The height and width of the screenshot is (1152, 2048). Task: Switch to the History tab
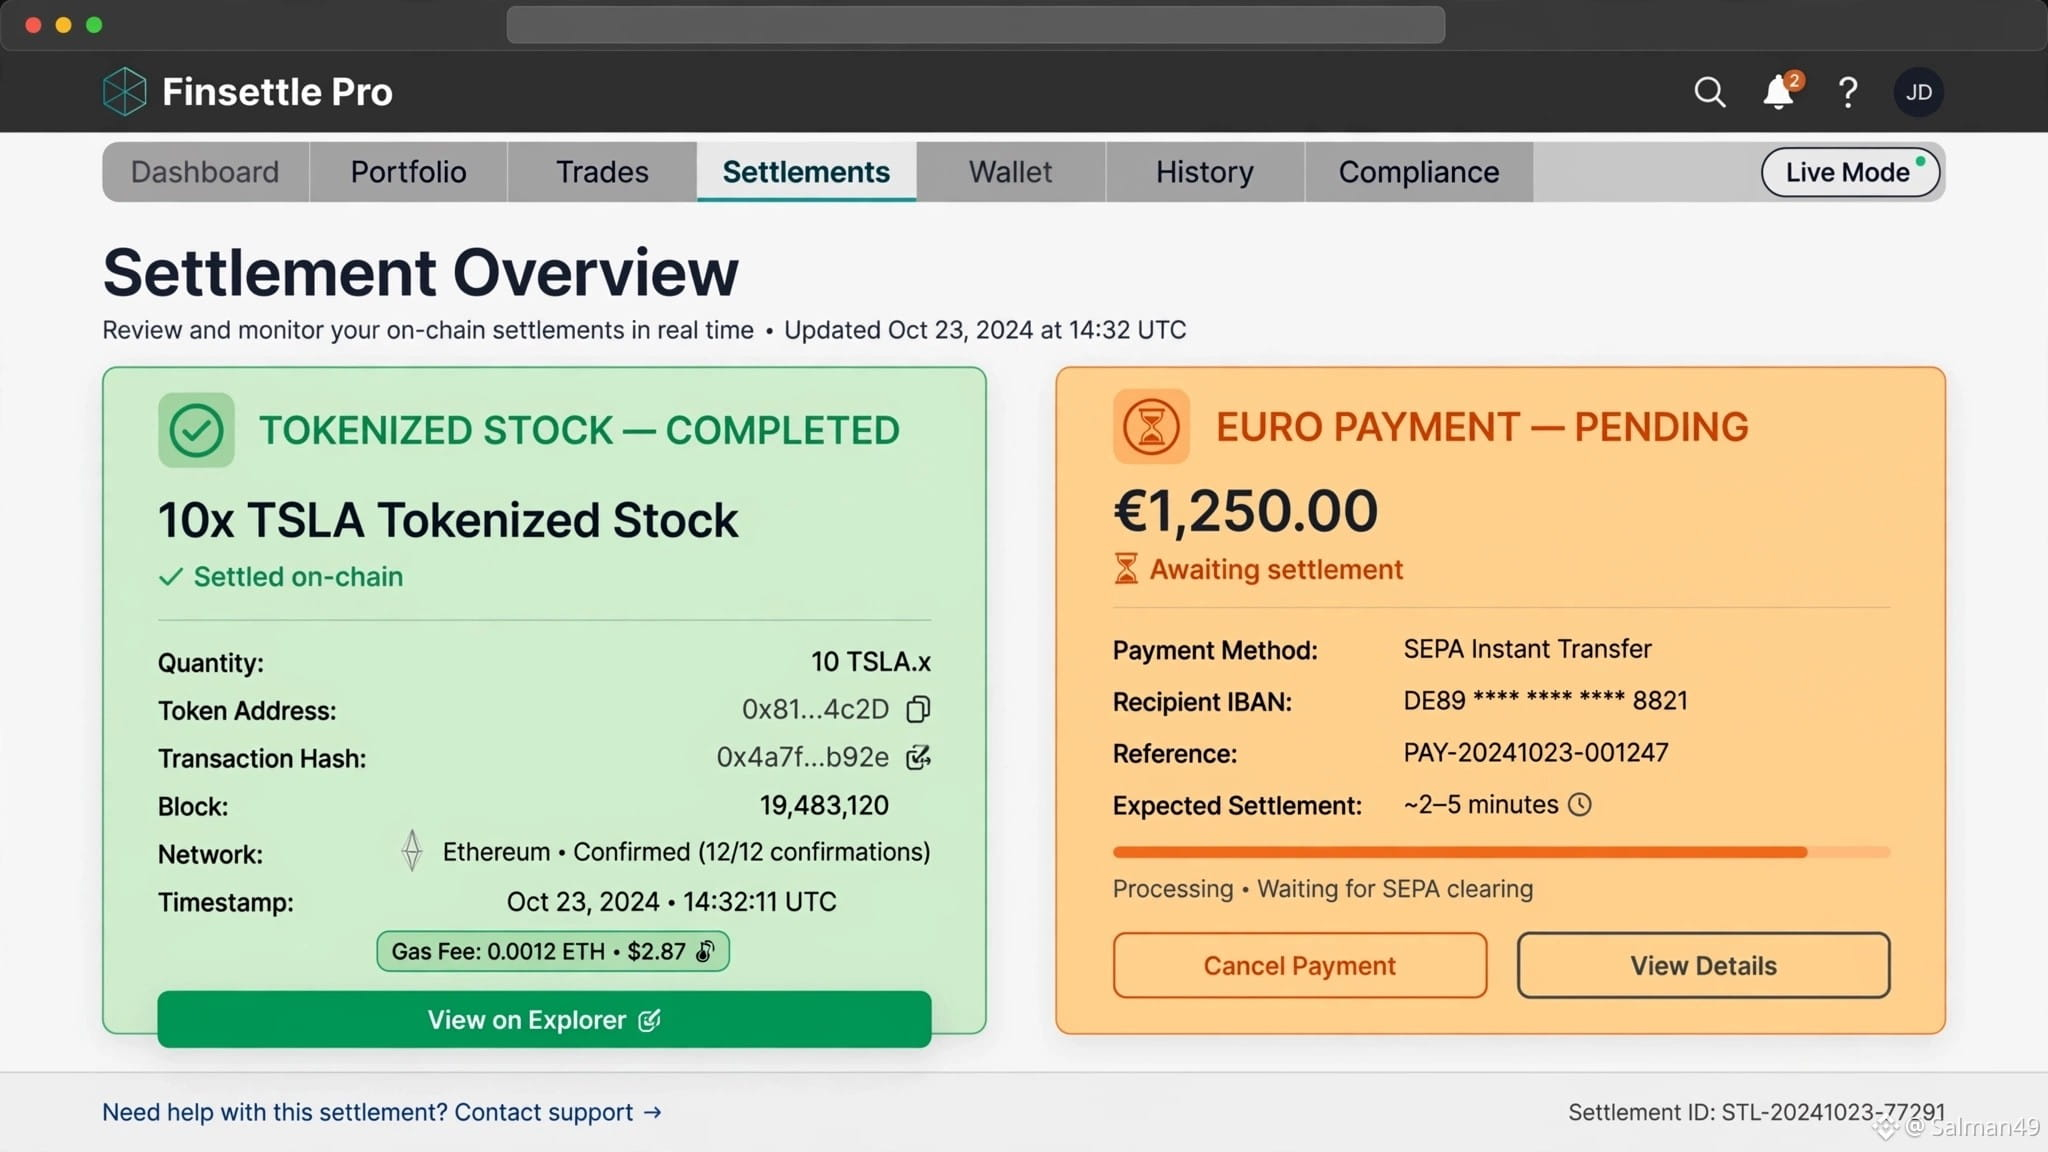click(x=1204, y=172)
